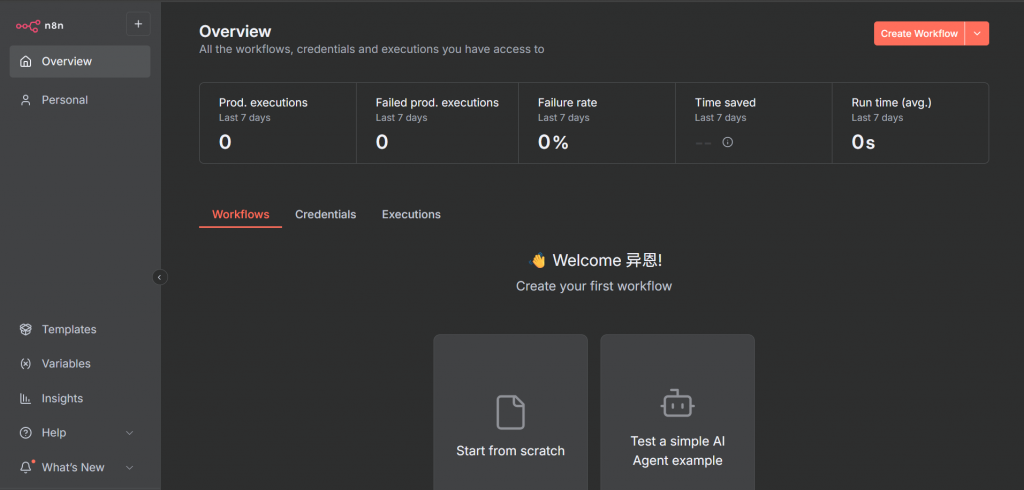Collapse the sidebar with arrow toggle
1024x490 pixels.
pyautogui.click(x=159, y=277)
